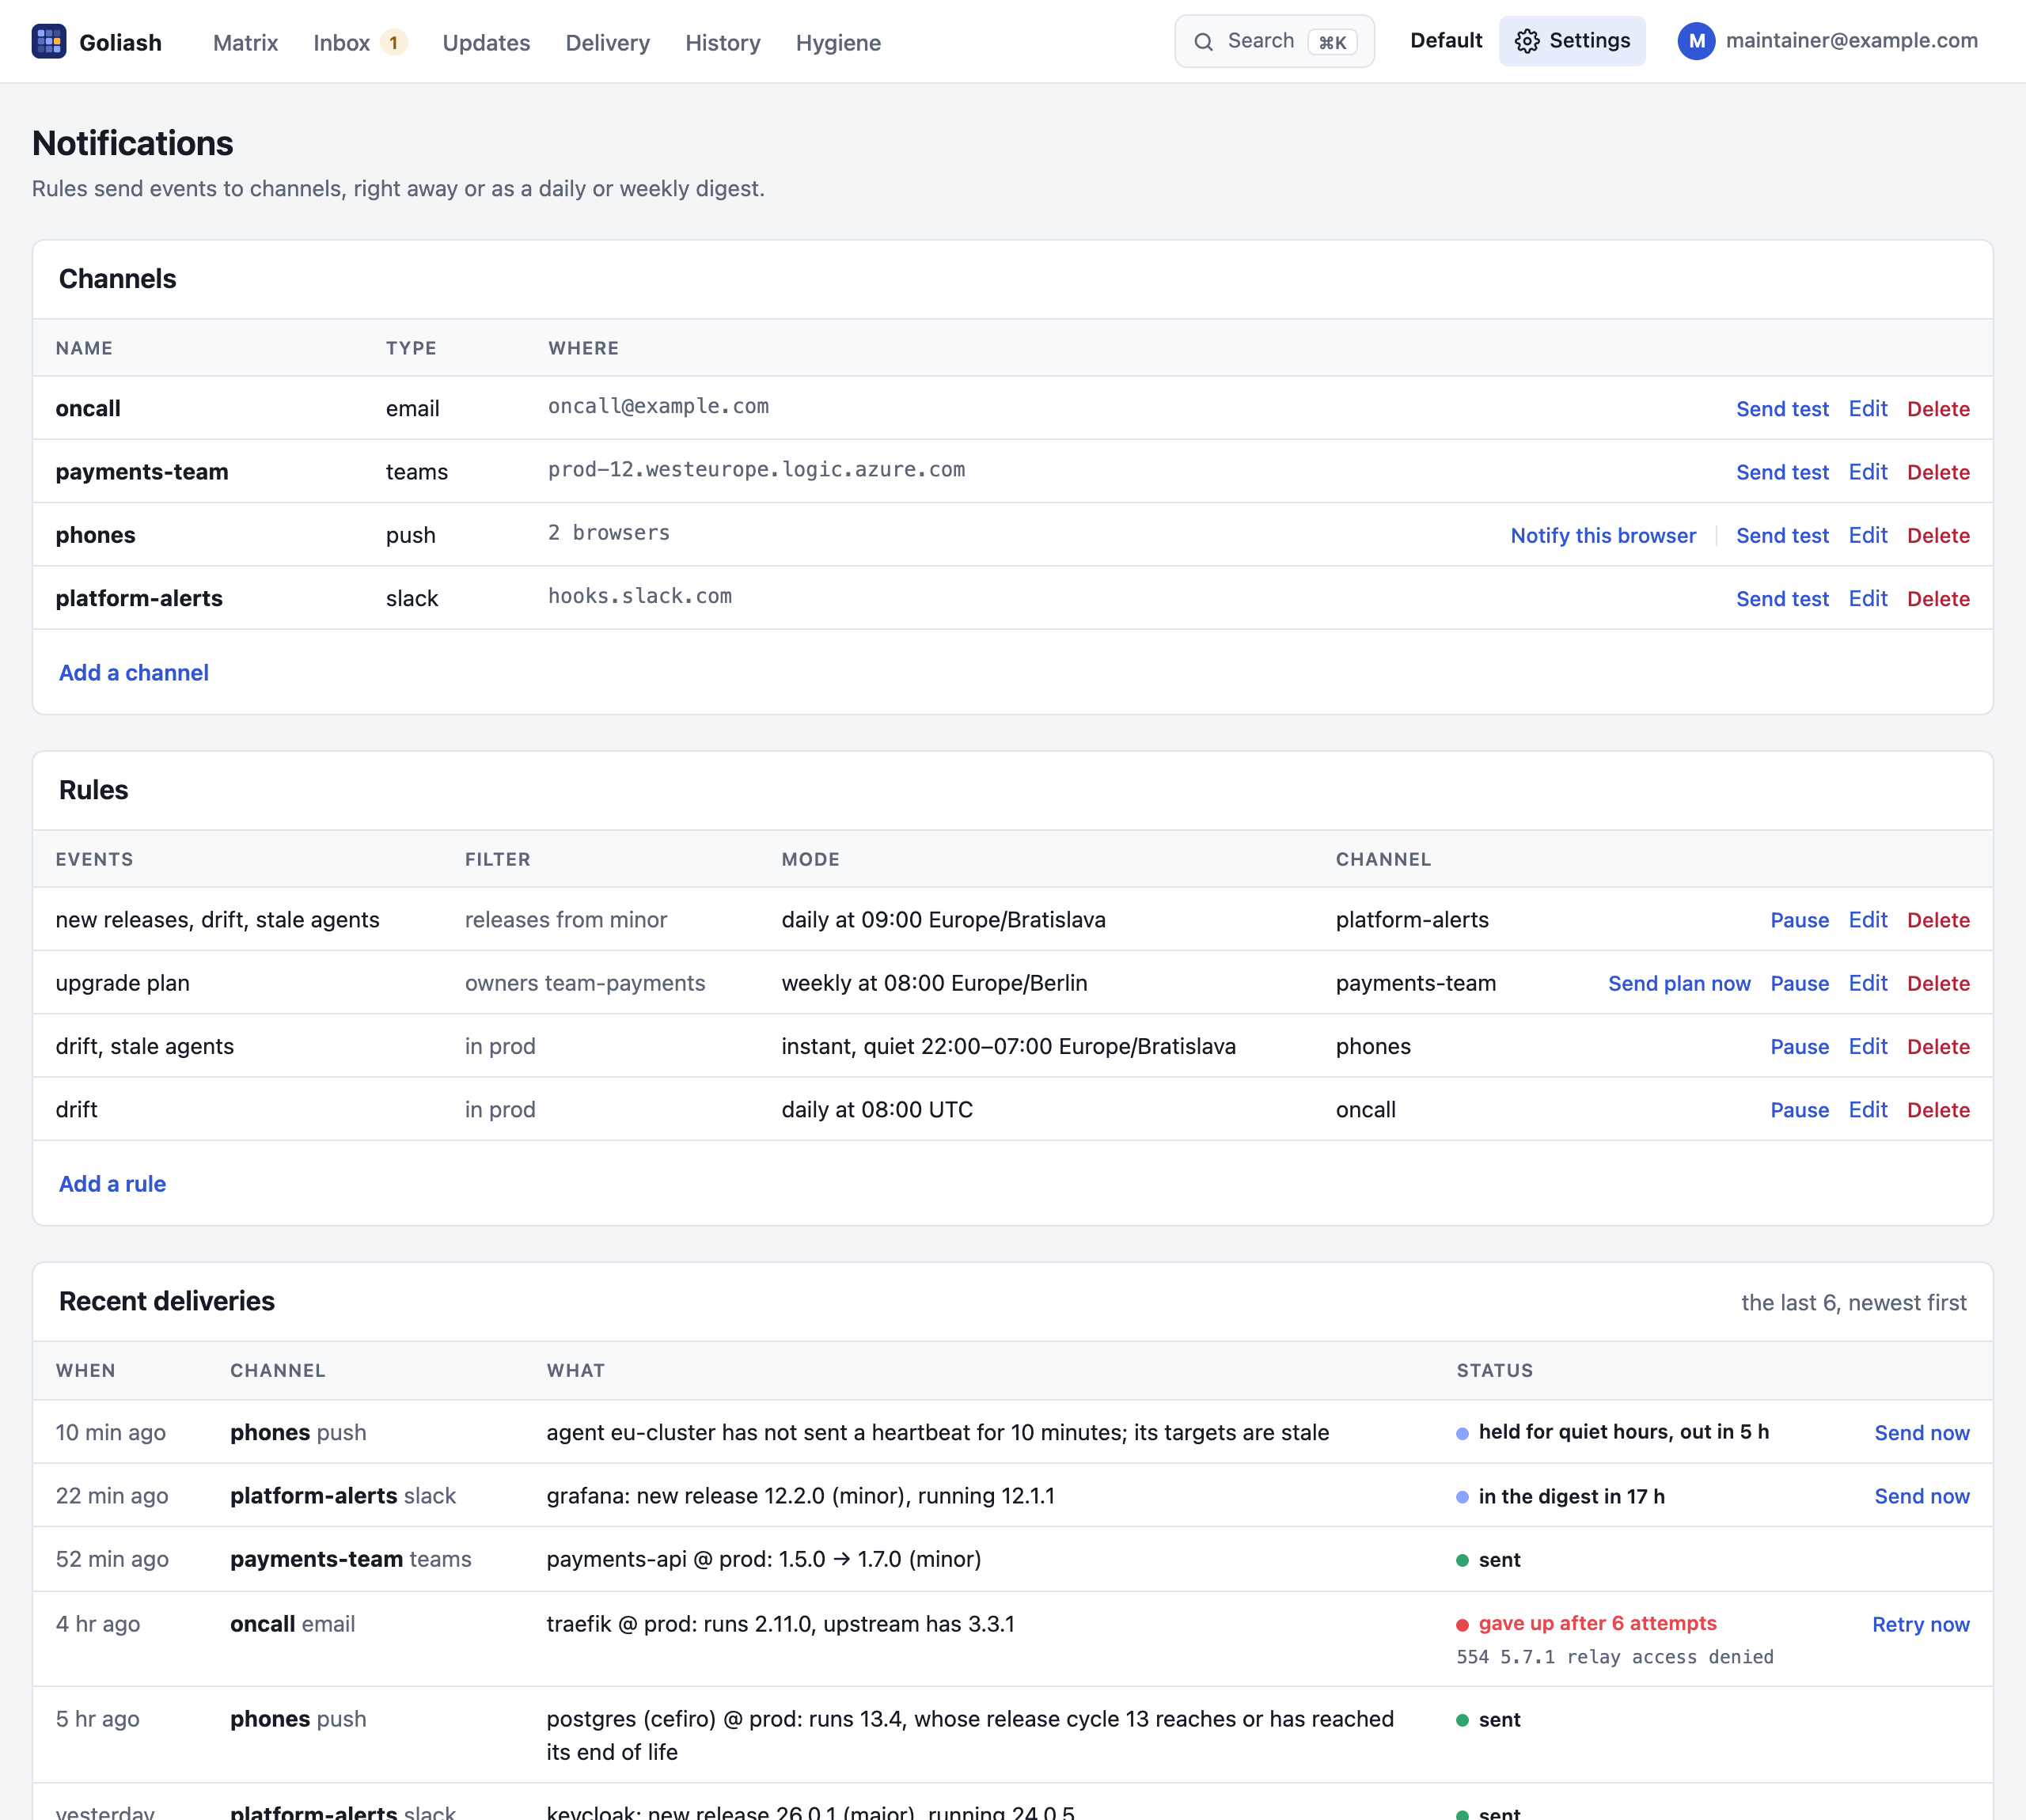Viewport: 2026px width, 1820px height.
Task: Edit the oncall channel
Action: pos(1867,409)
